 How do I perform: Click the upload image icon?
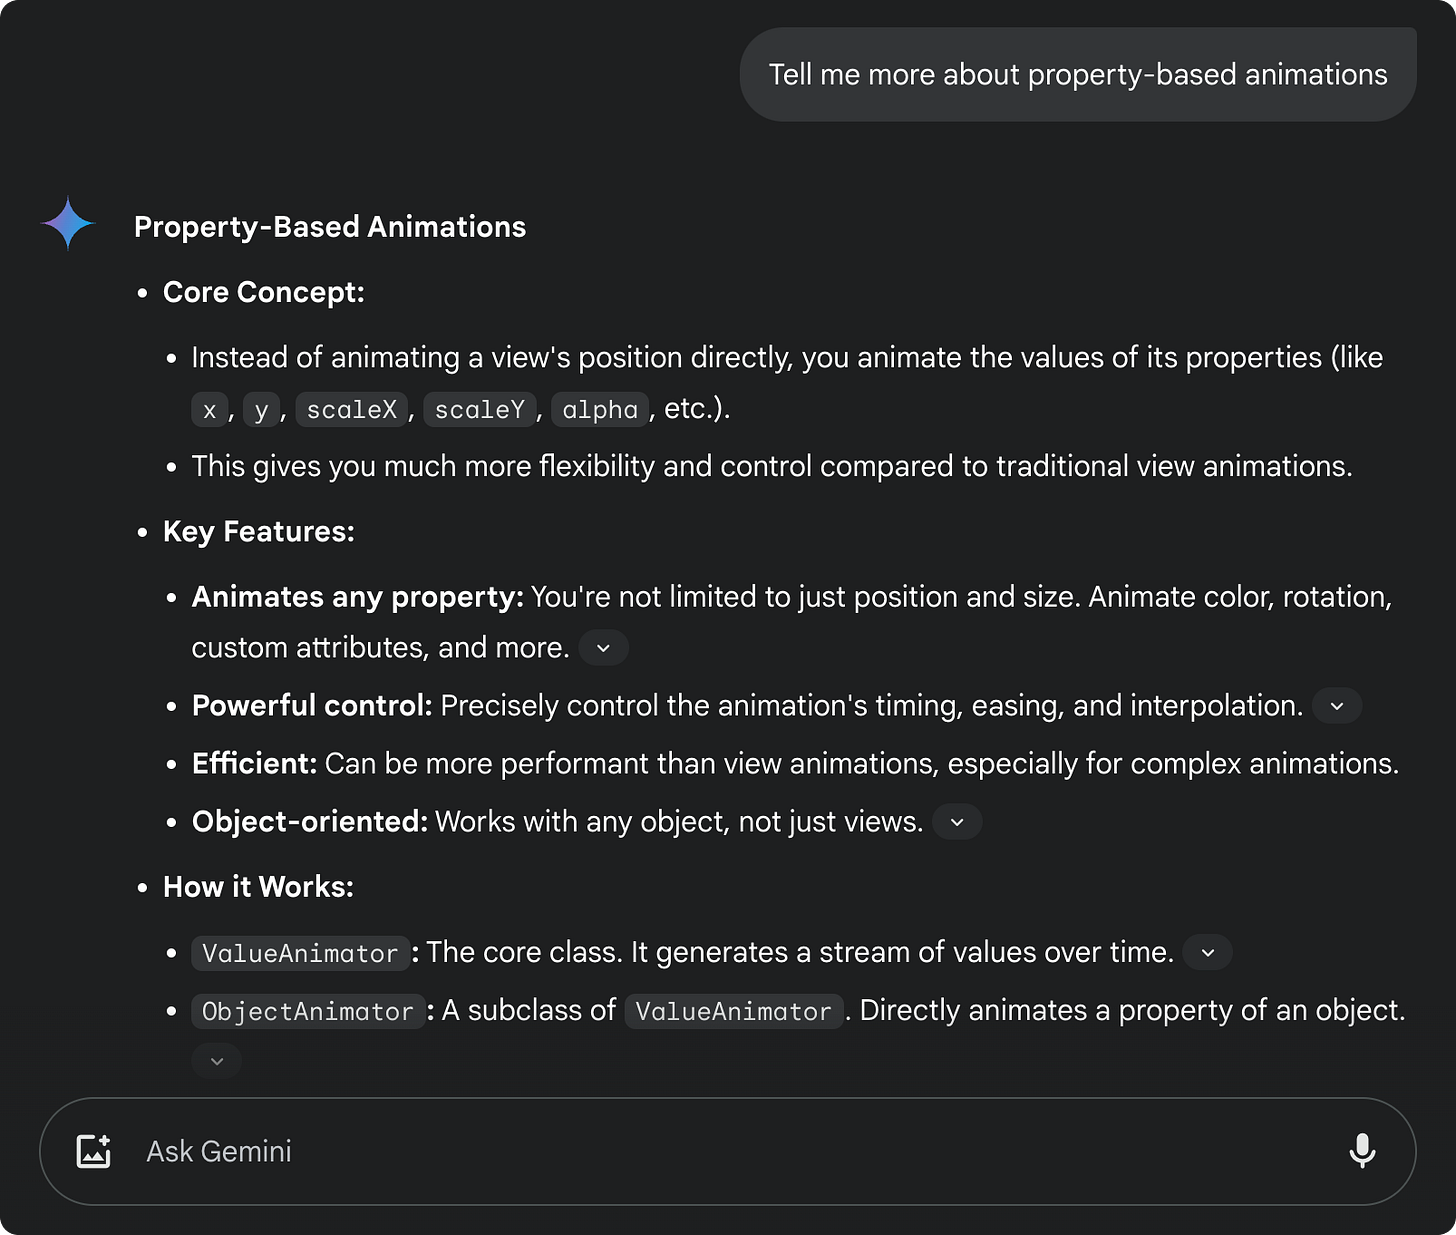click(94, 1151)
